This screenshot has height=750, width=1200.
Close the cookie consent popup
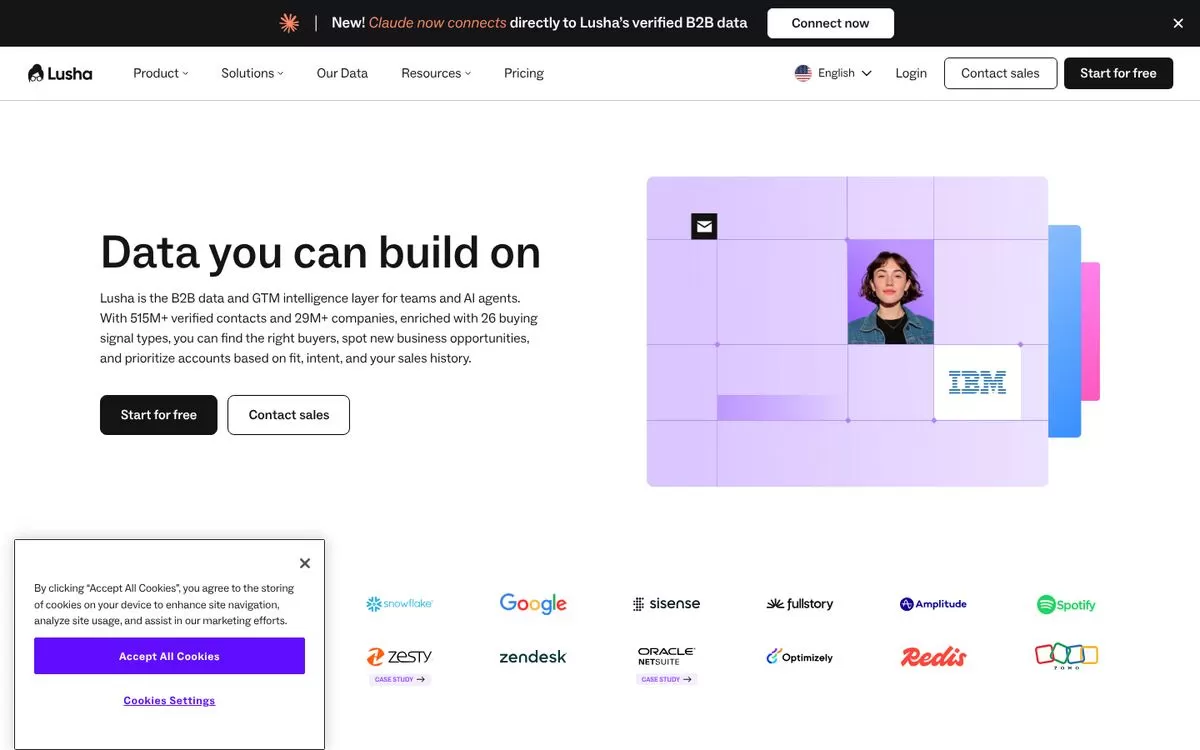(x=305, y=563)
